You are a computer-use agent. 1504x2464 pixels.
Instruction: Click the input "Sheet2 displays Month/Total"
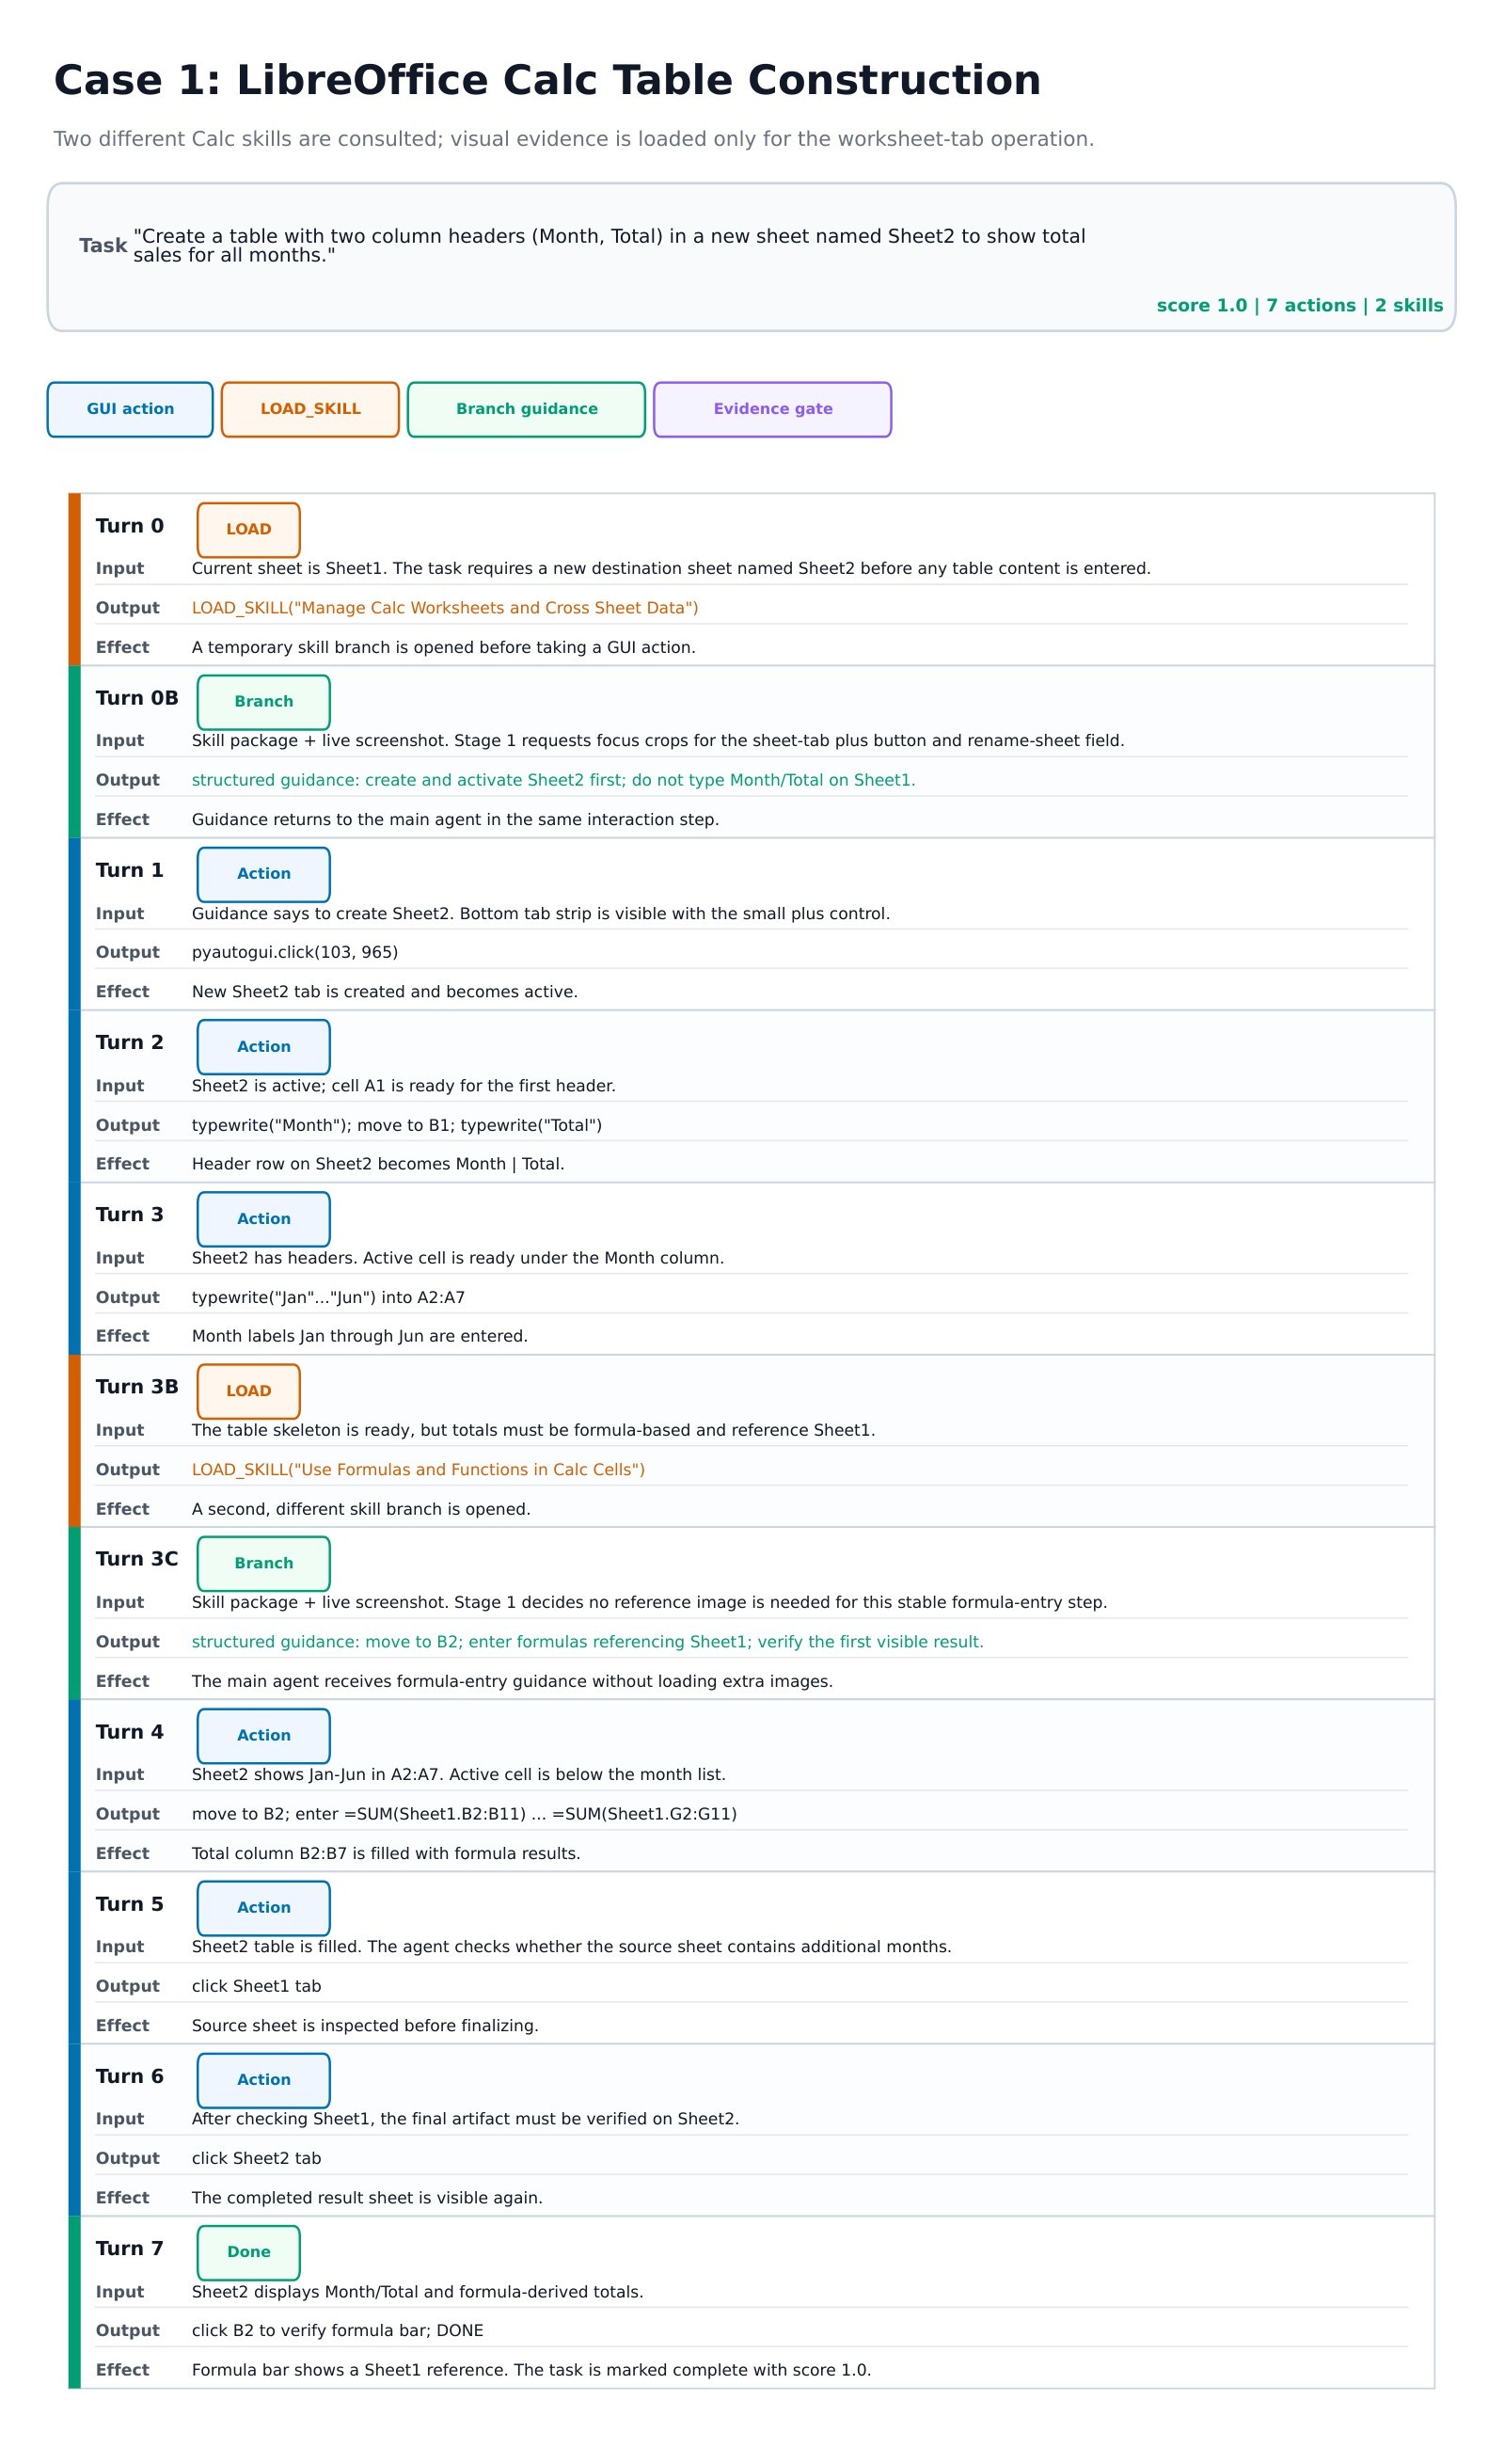417,2291
